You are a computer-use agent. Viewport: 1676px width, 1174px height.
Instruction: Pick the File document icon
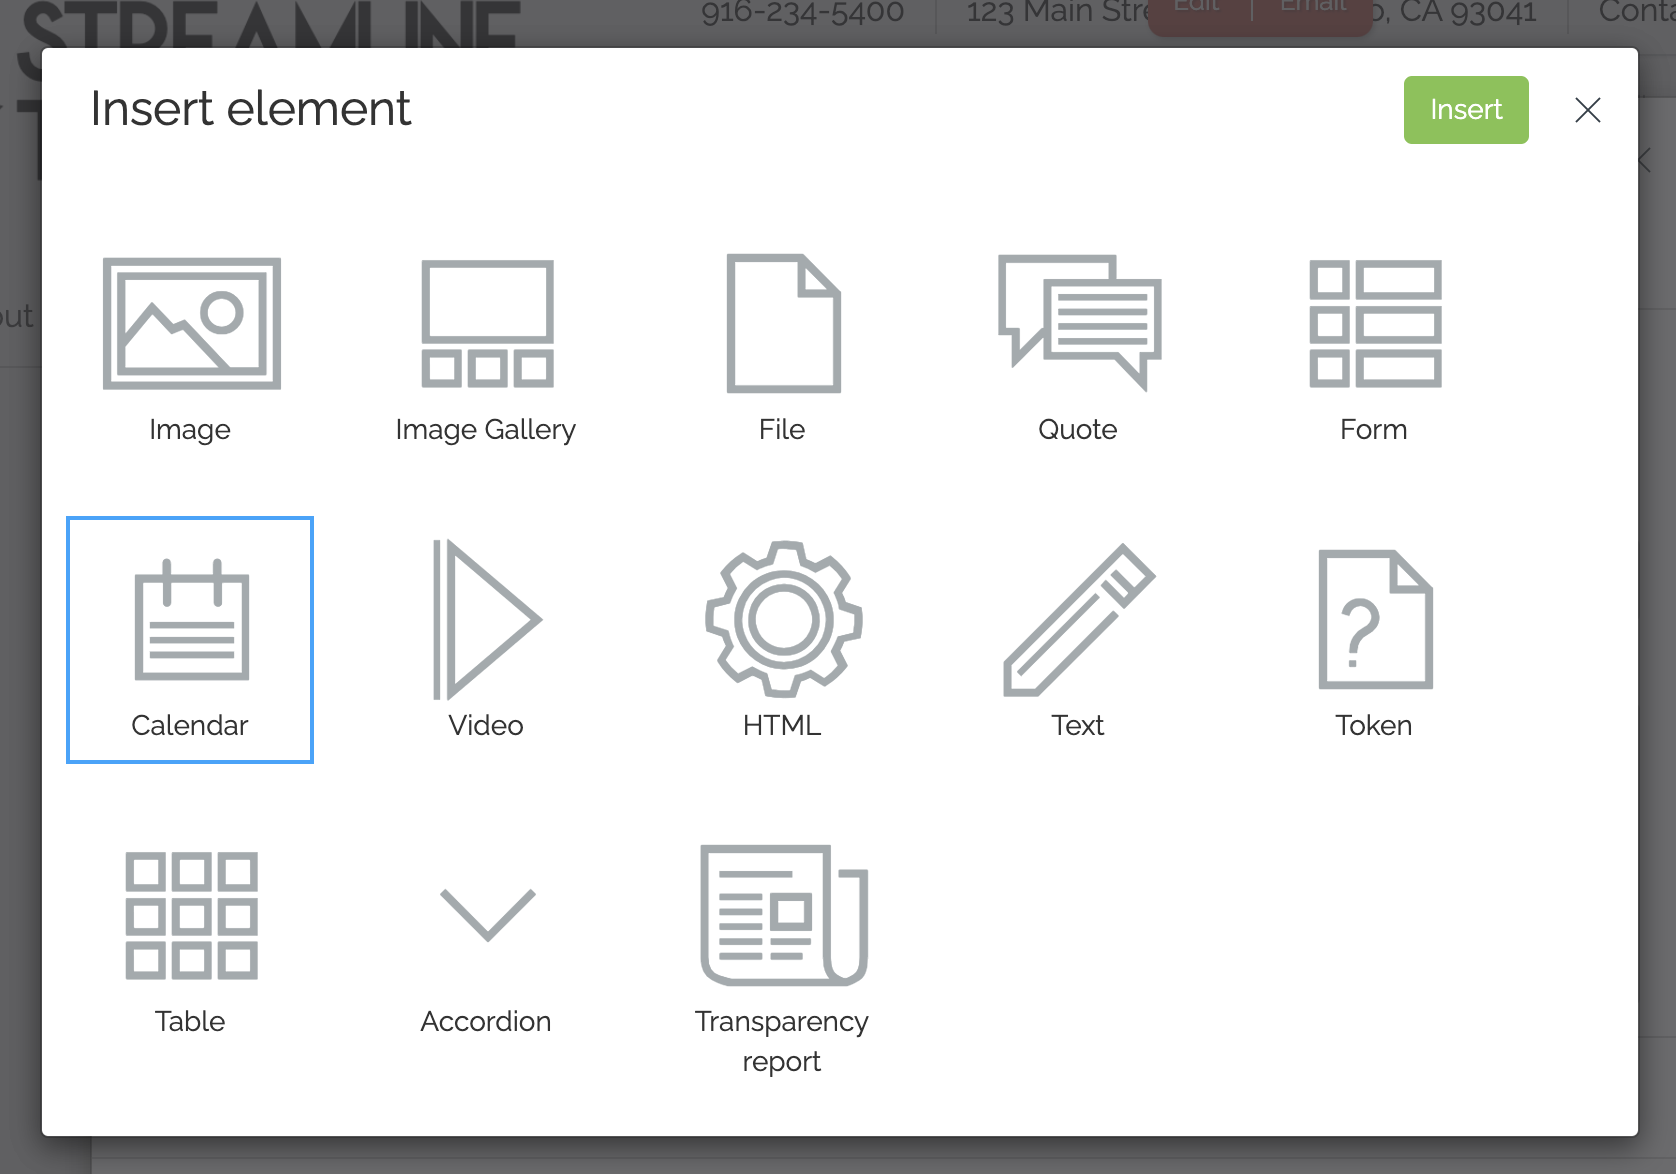coord(783,323)
